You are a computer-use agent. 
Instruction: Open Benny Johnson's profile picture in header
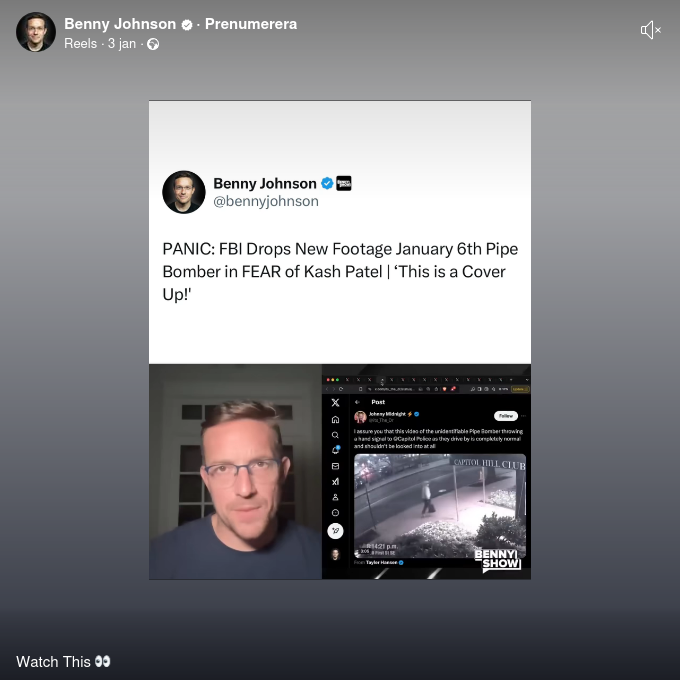(x=36, y=32)
